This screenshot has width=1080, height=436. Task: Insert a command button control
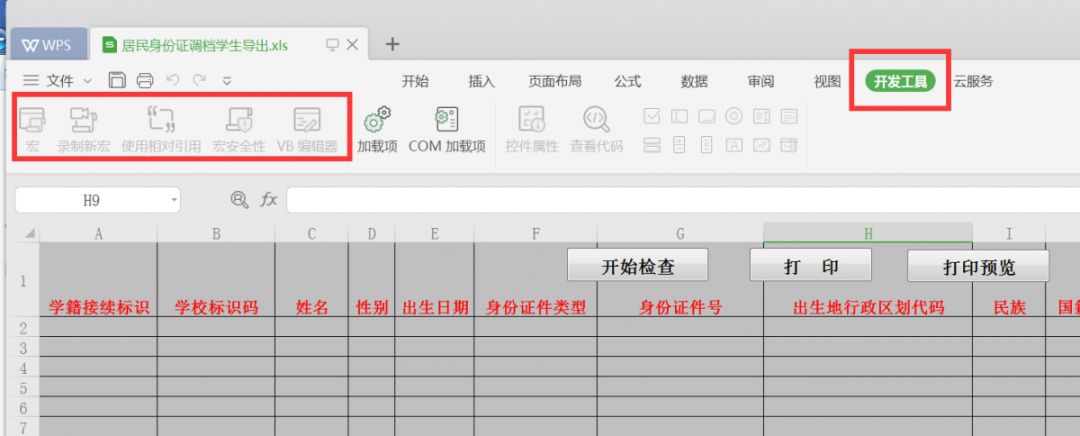point(707,116)
